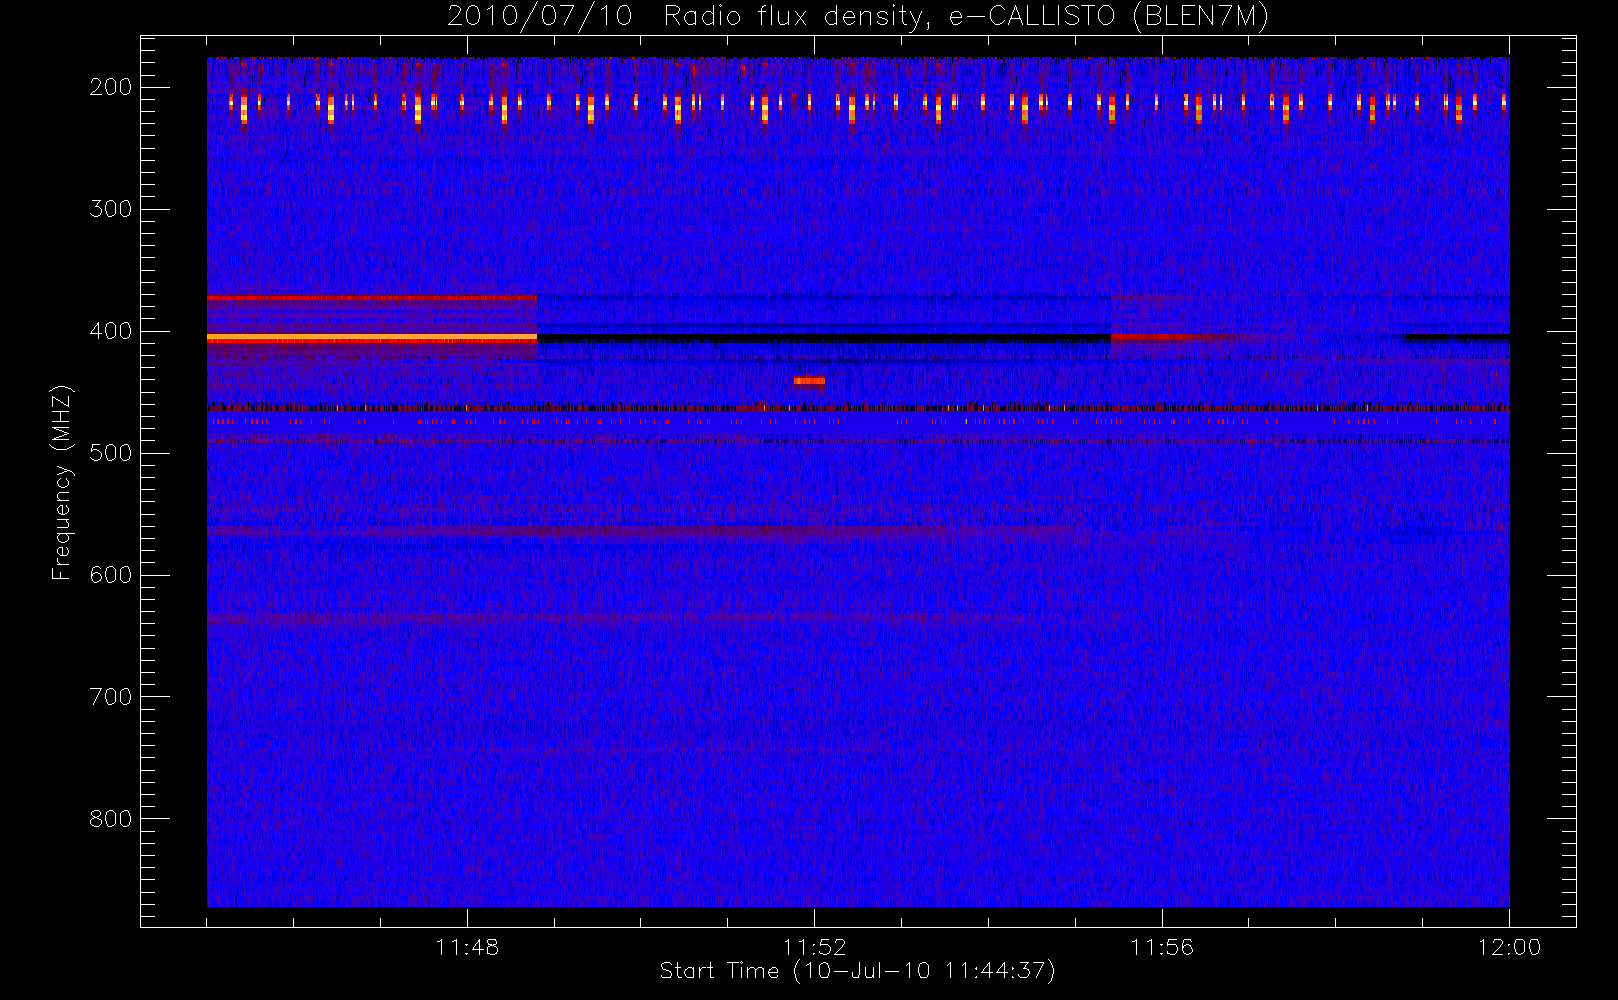This screenshot has height=1000, width=1618.
Task: Click the 200 frequency tick label
Action: (x=110, y=87)
